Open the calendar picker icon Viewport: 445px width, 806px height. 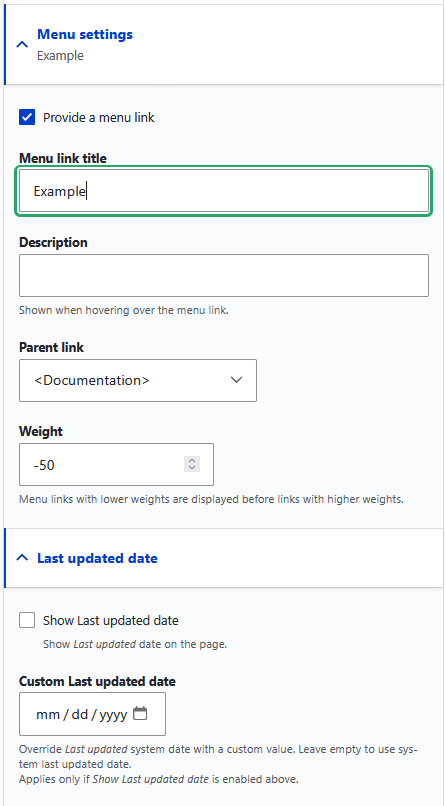click(140, 713)
